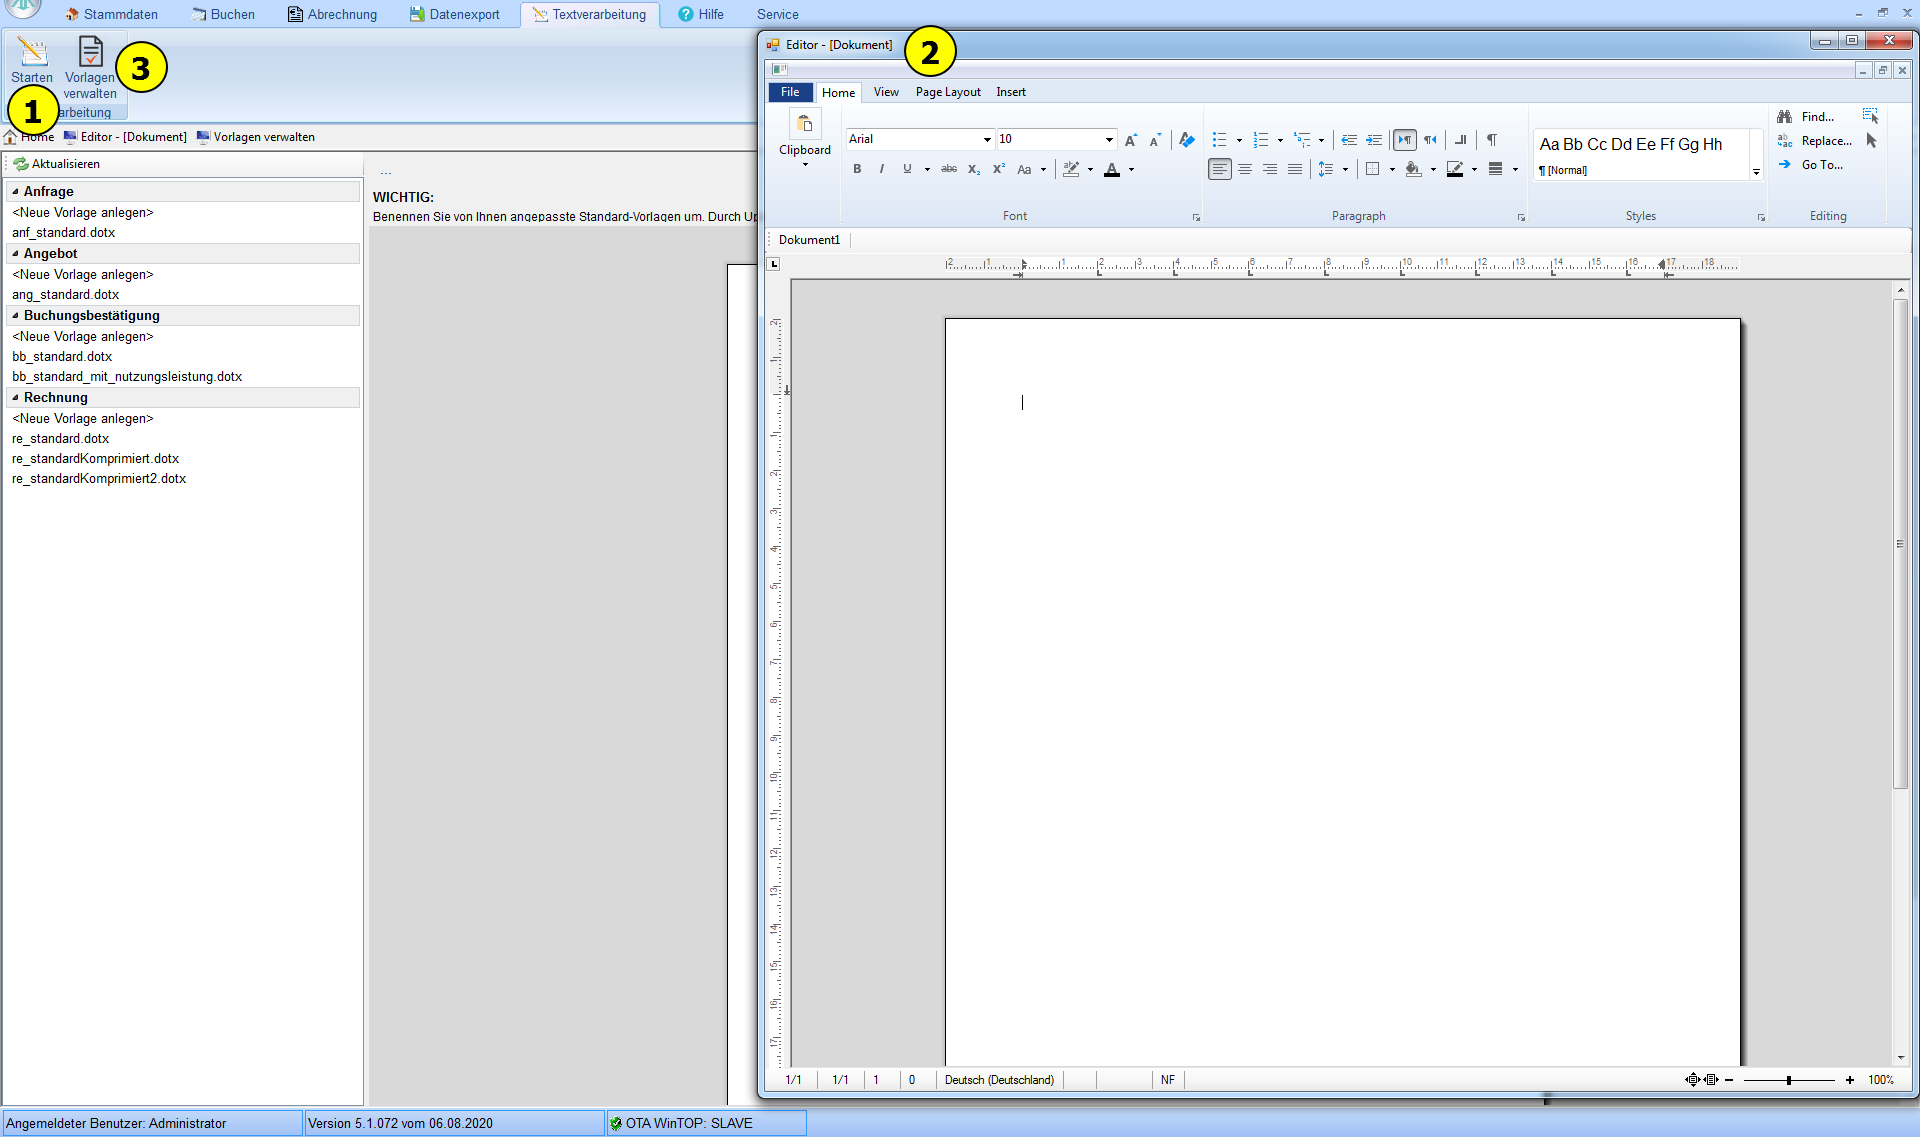Decrease paragraph indent

[1348, 140]
